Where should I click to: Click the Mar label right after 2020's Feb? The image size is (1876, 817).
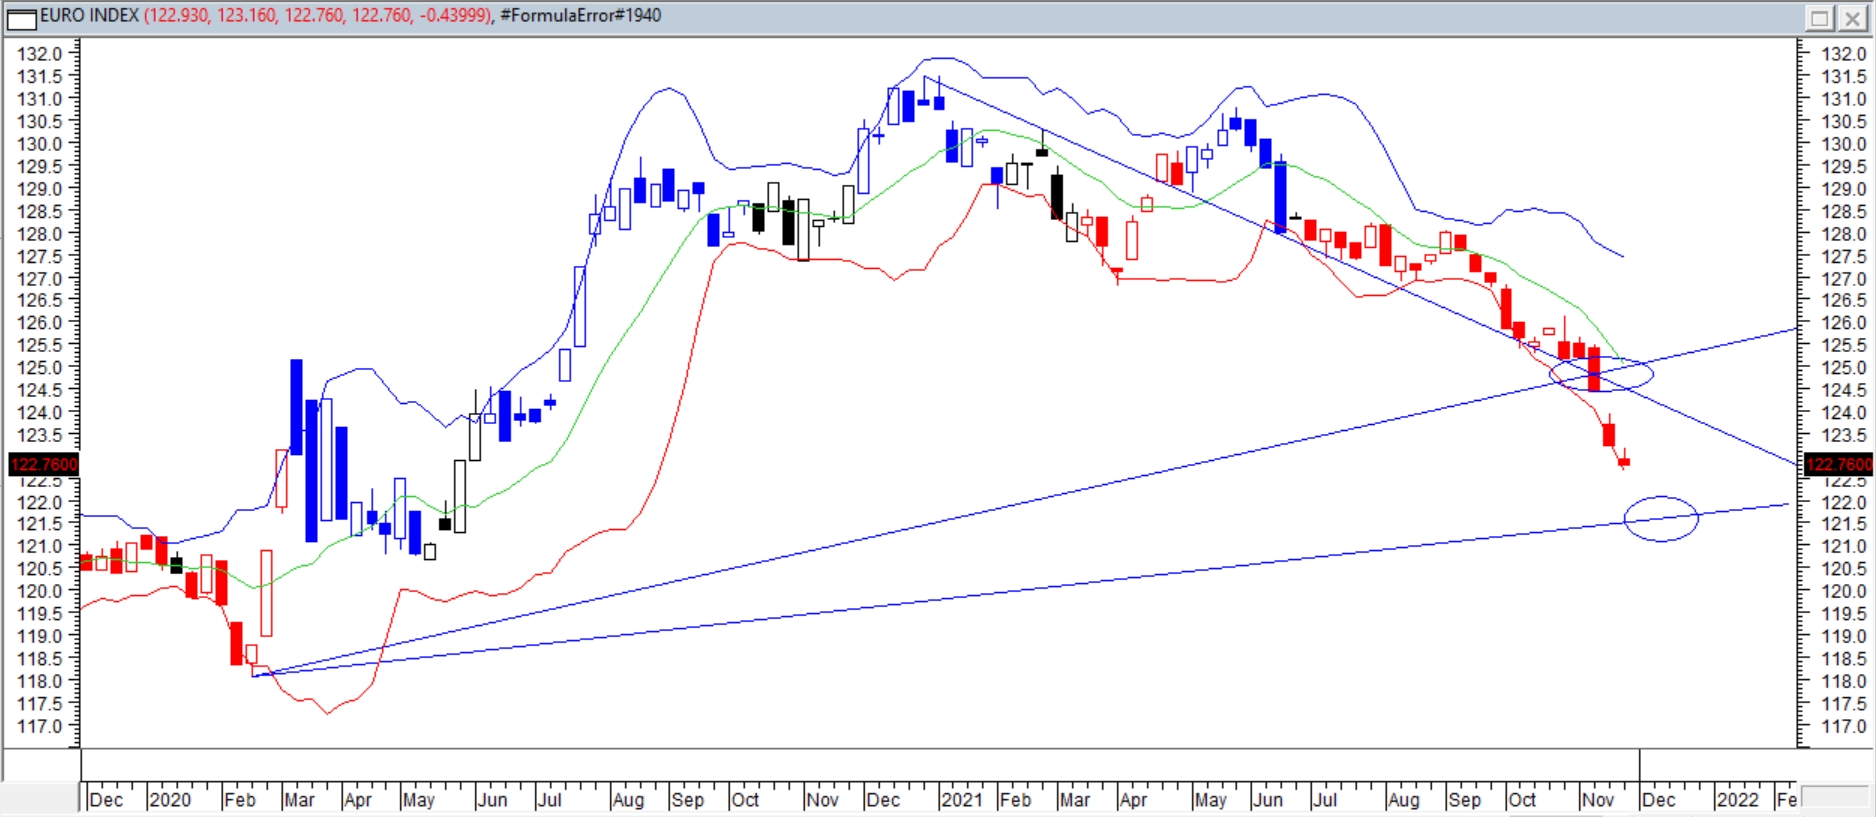[299, 800]
